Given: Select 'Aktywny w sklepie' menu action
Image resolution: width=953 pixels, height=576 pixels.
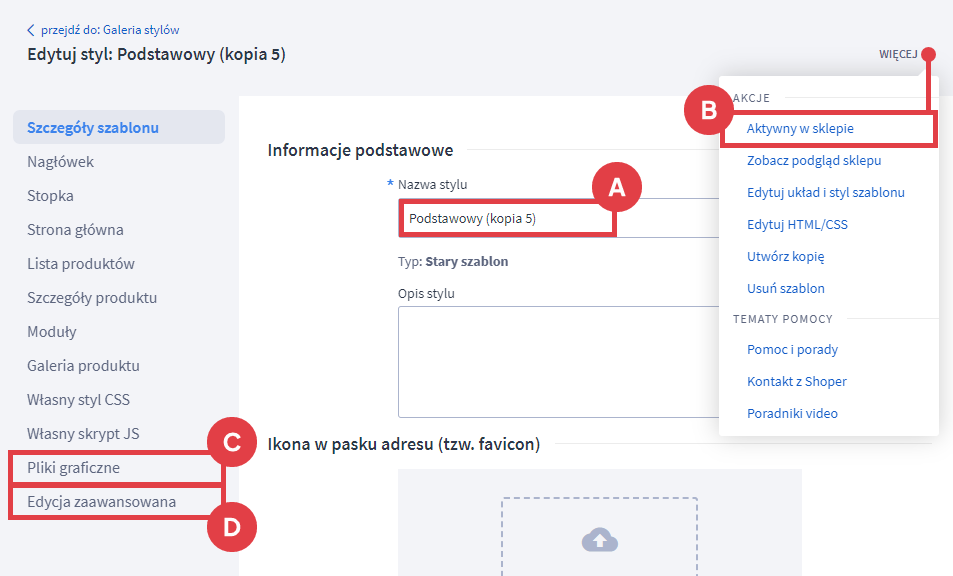Looking at the screenshot, I should (800, 129).
